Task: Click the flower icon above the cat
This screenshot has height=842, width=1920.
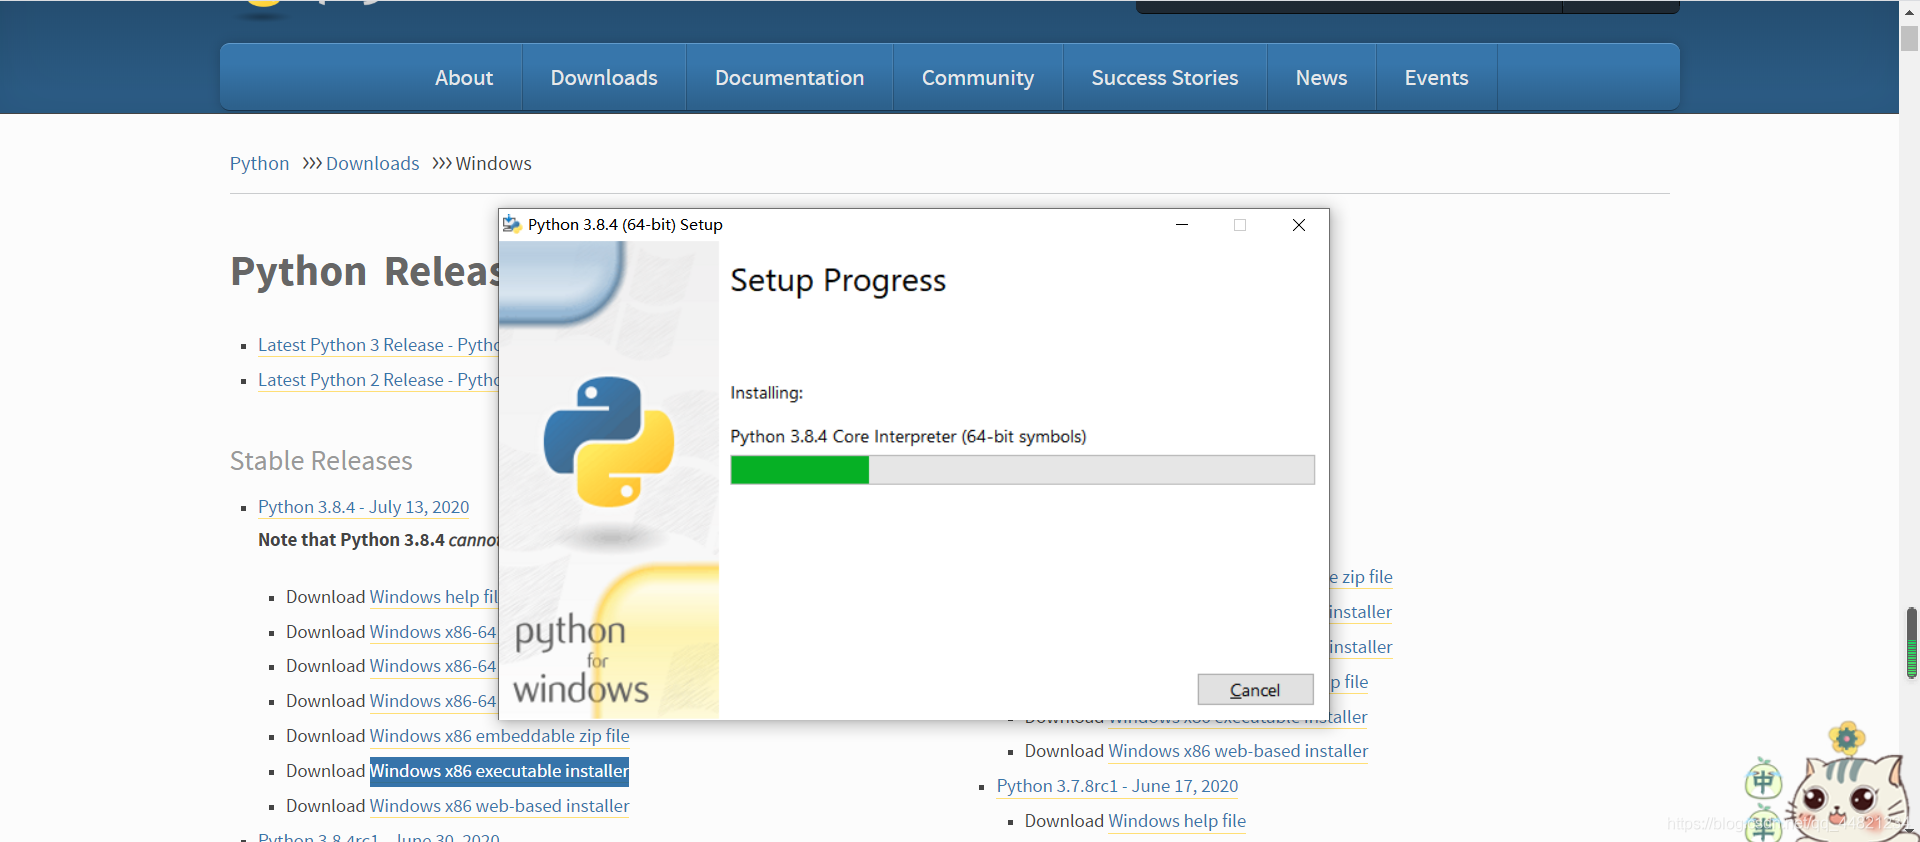Action: coord(1847,738)
